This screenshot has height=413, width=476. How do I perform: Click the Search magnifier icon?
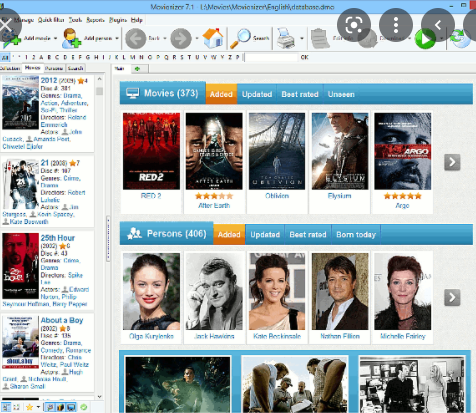pos(240,38)
